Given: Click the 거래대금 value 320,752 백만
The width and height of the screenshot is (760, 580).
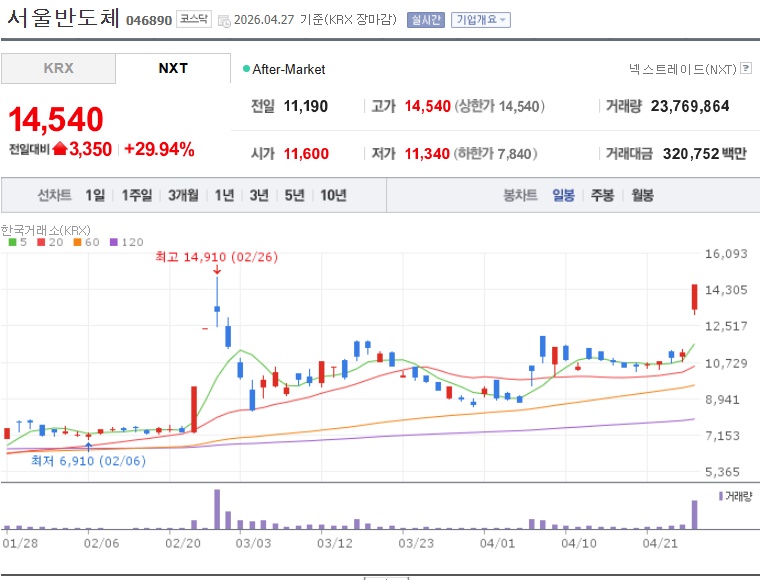Looking at the screenshot, I should [x=705, y=154].
